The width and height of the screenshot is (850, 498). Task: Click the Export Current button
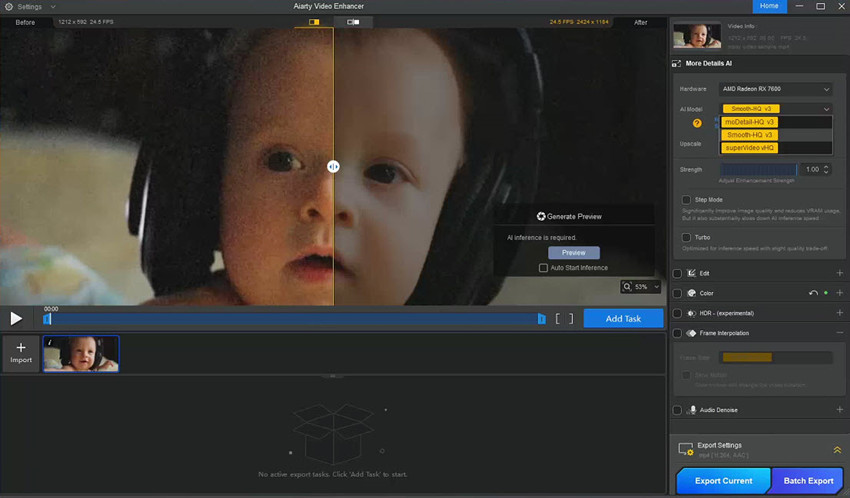click(x=723, y=481)
